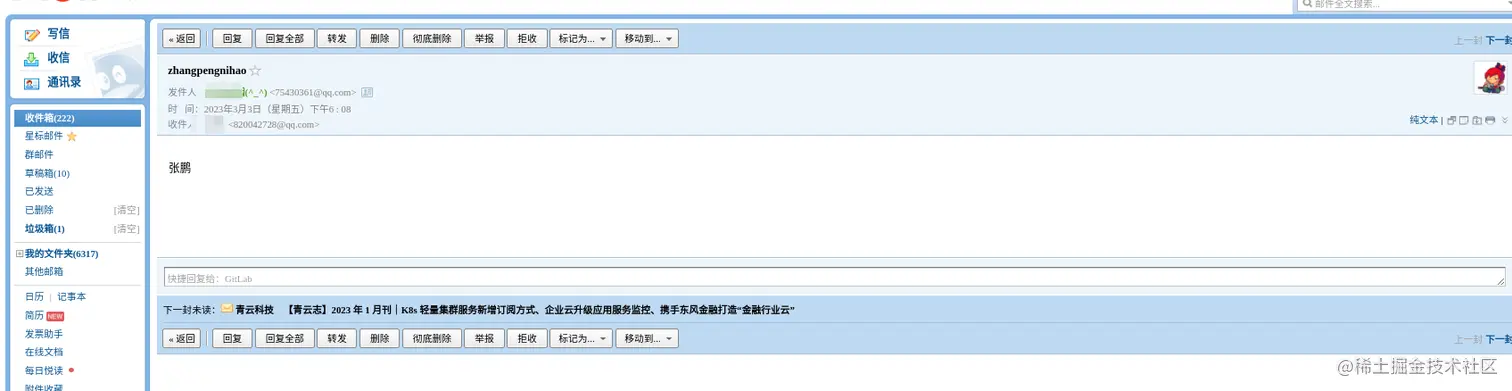The image size is (1512, 391).
Task: Expand header details double-chevron
Action: 1504,120
